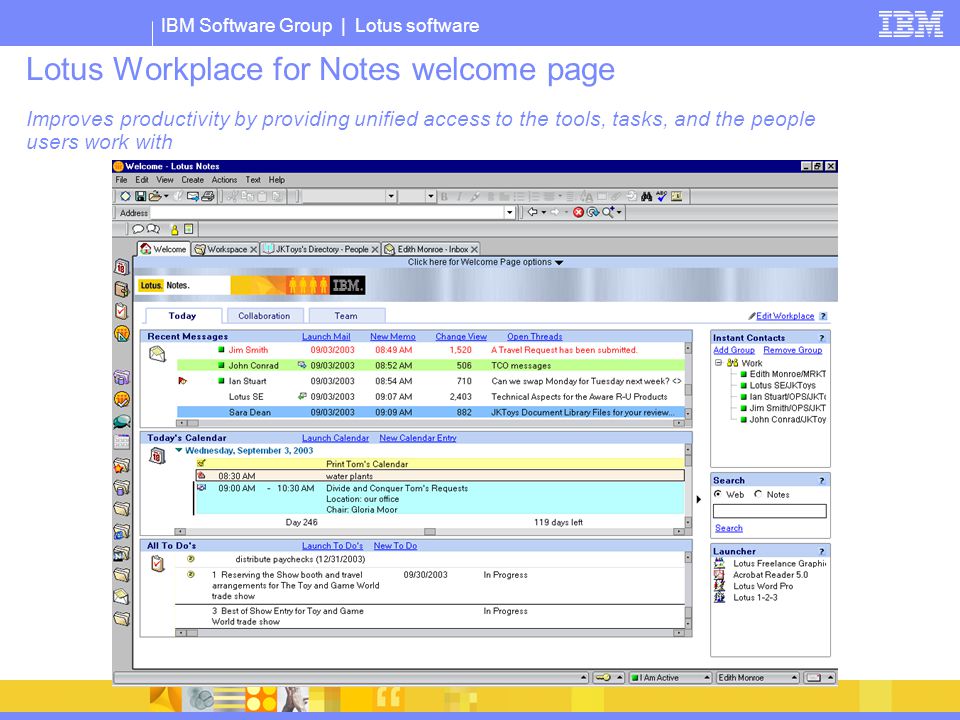Click the envelope icon in Recent Messages
Image resolution: width=960 pixels, height=720 pixels.
(x=157, y=354)
